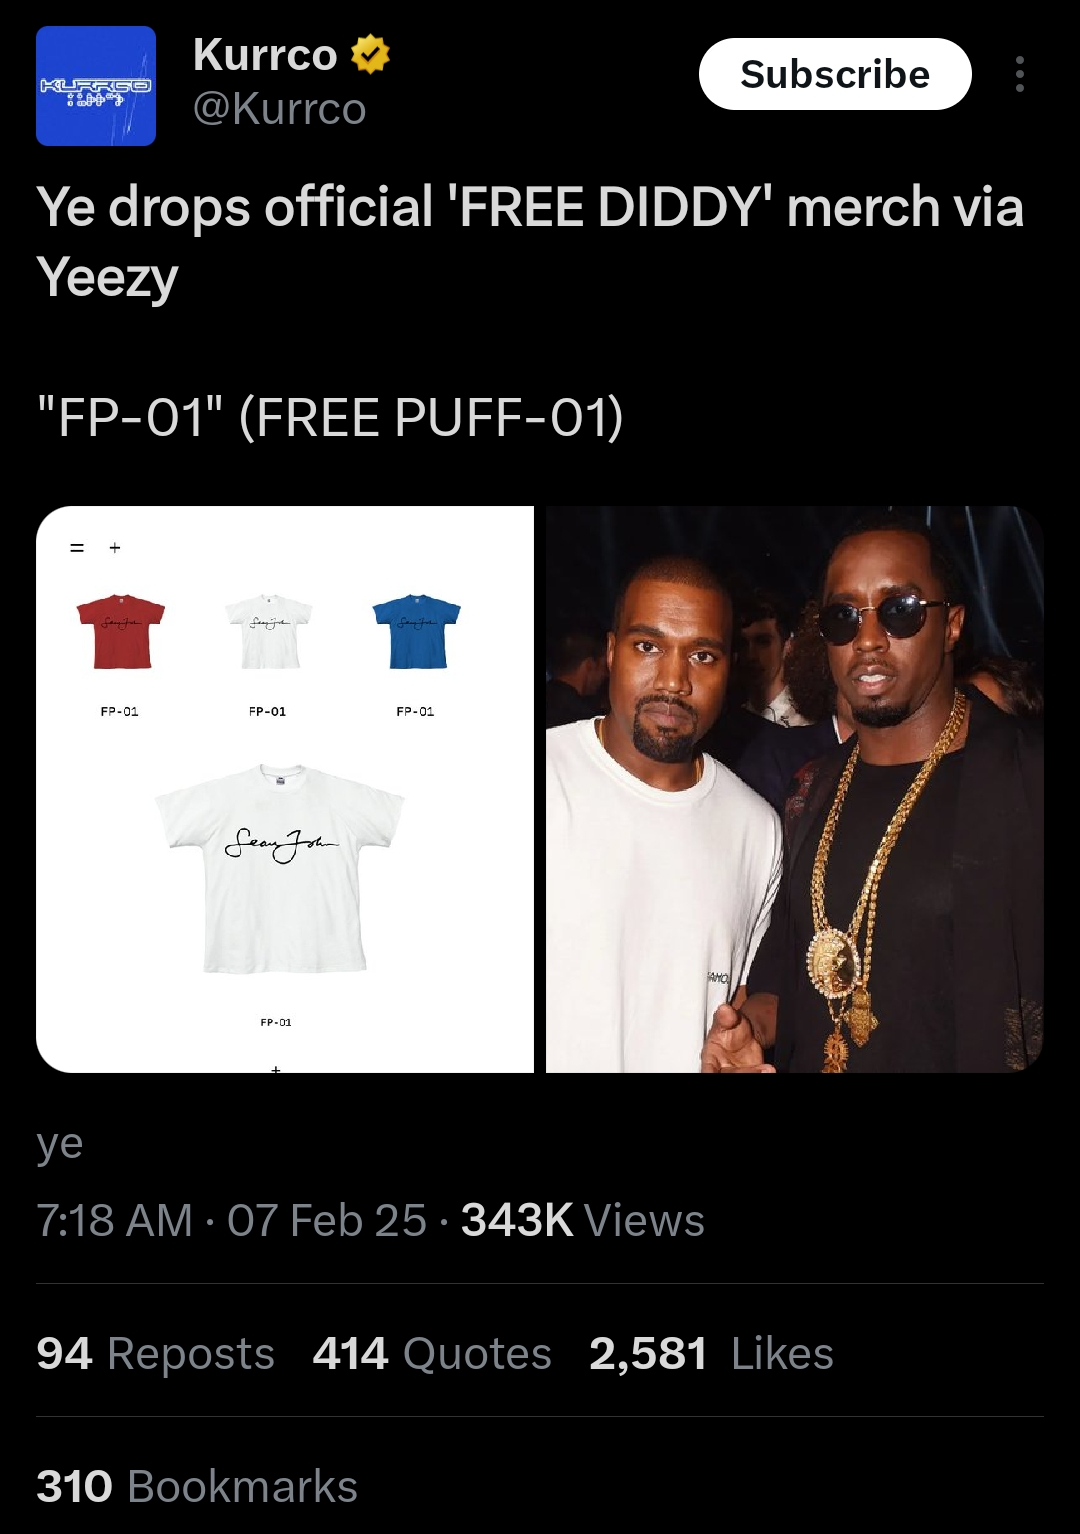
Task: Tap the hamburger icon in merch image
Action: point(77,548)
